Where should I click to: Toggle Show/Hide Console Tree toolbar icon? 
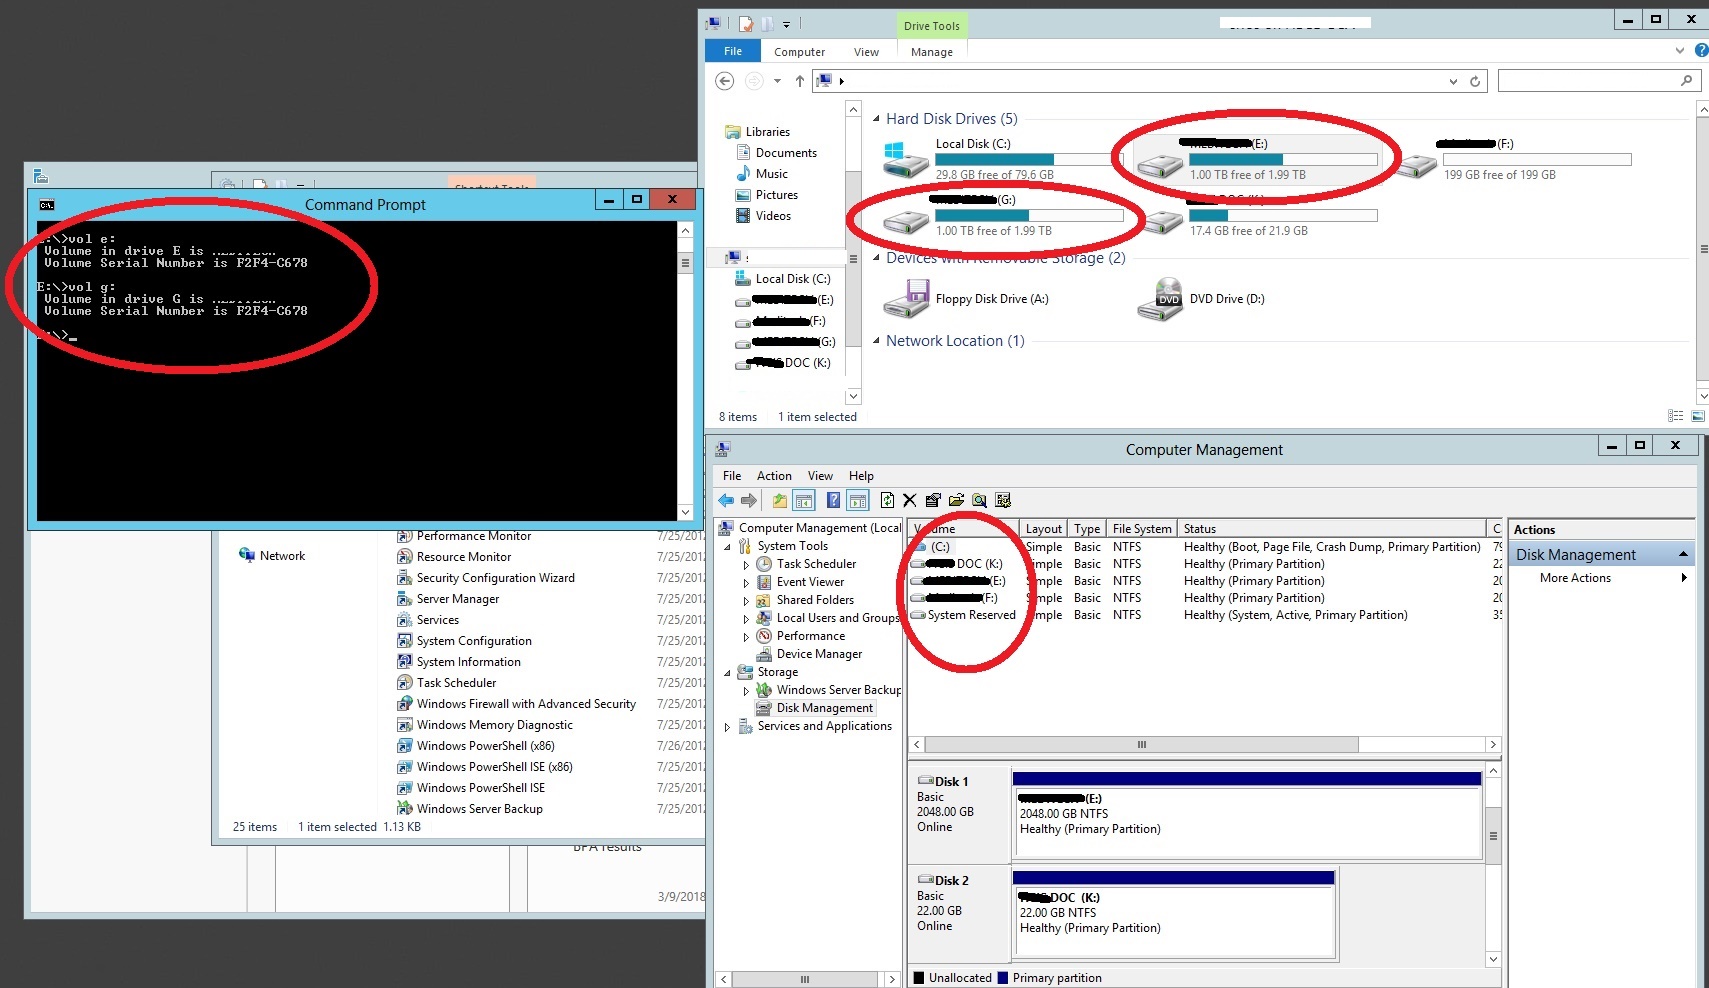[804, 501]
